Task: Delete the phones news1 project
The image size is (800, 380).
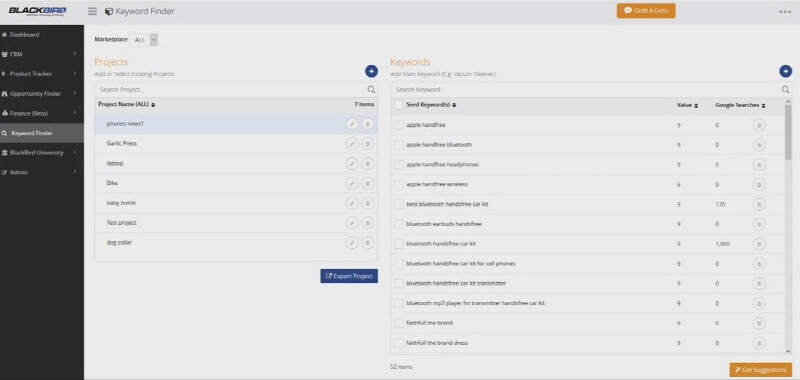Action: point(368,124)
